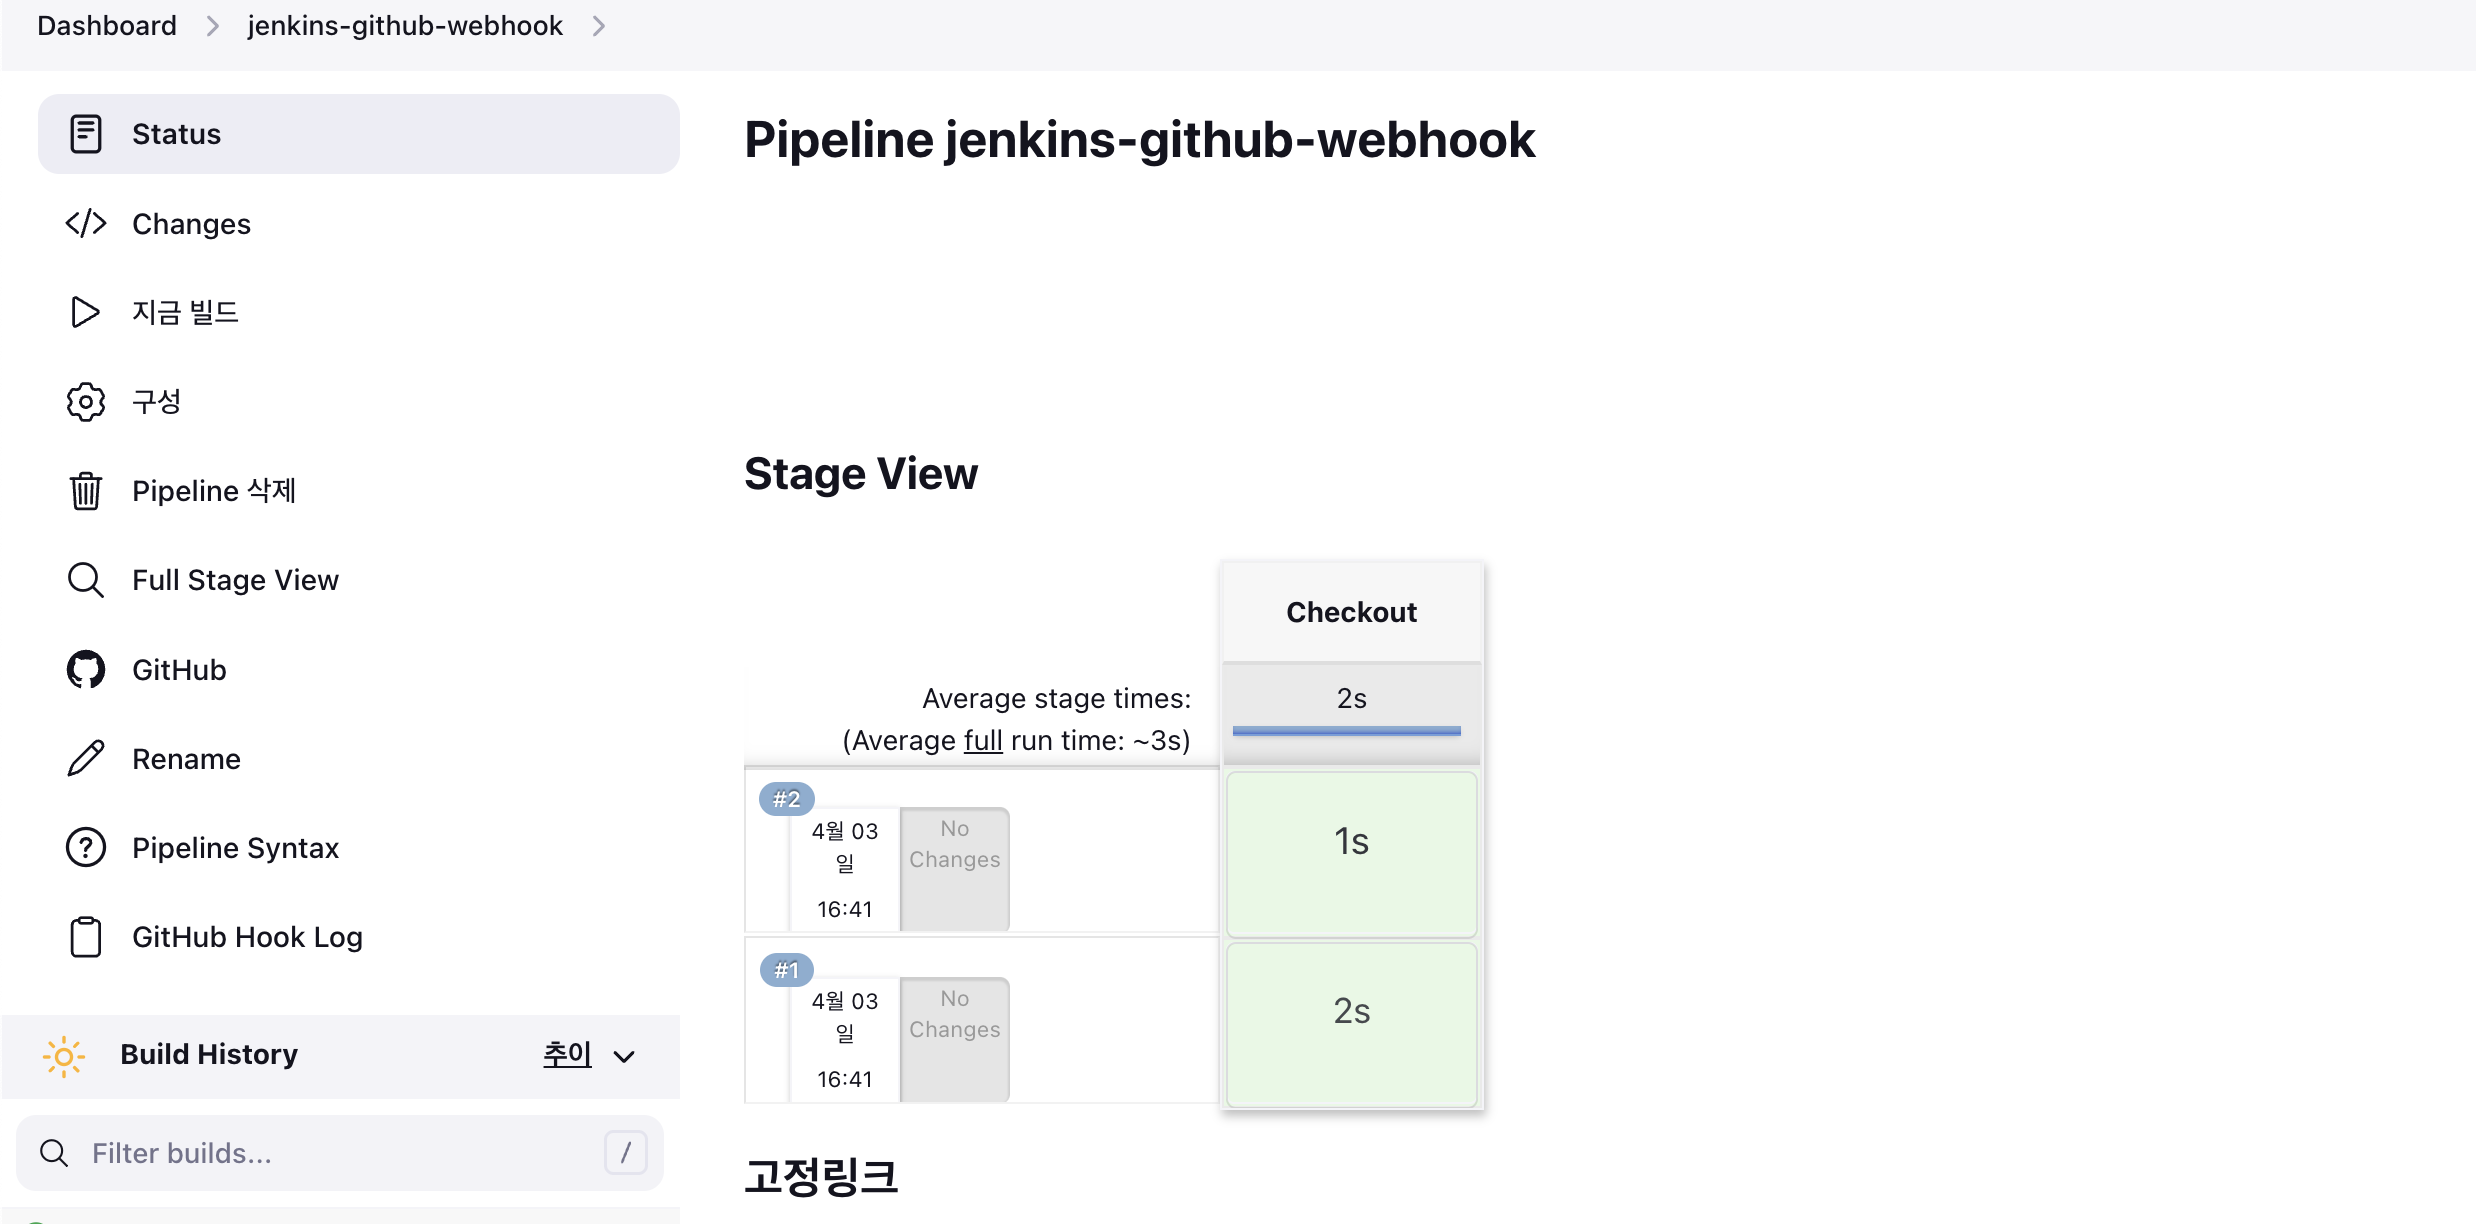
Task: Click the gear icon for 구성
Action: 86,401
